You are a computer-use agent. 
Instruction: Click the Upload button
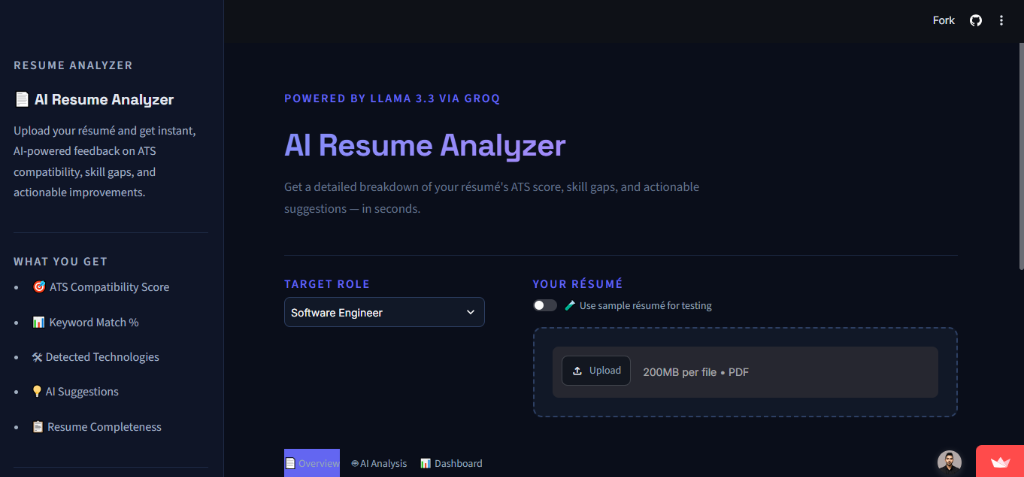(596, 370)
